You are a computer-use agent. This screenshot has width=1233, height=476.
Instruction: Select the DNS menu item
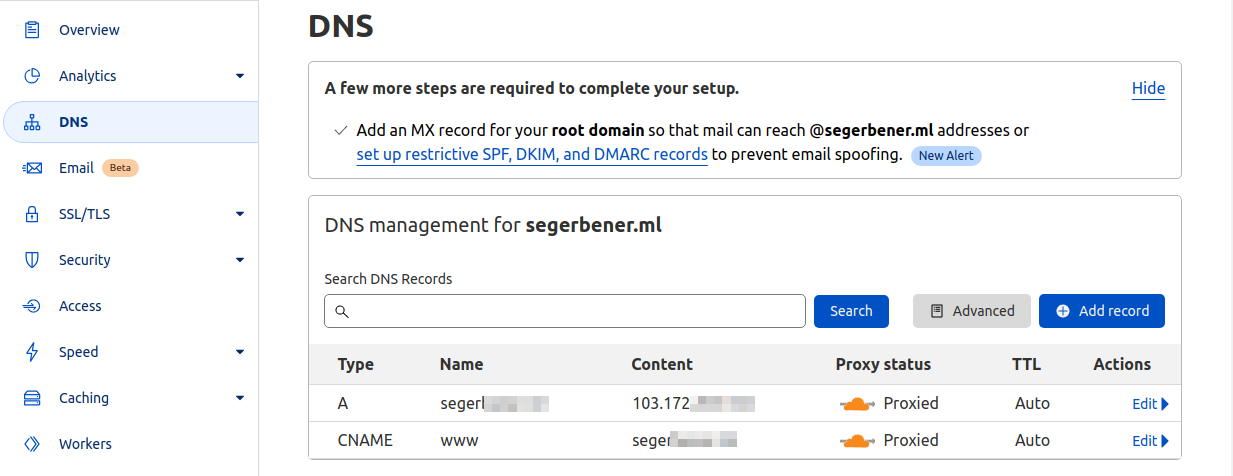[x=130, y=122]
